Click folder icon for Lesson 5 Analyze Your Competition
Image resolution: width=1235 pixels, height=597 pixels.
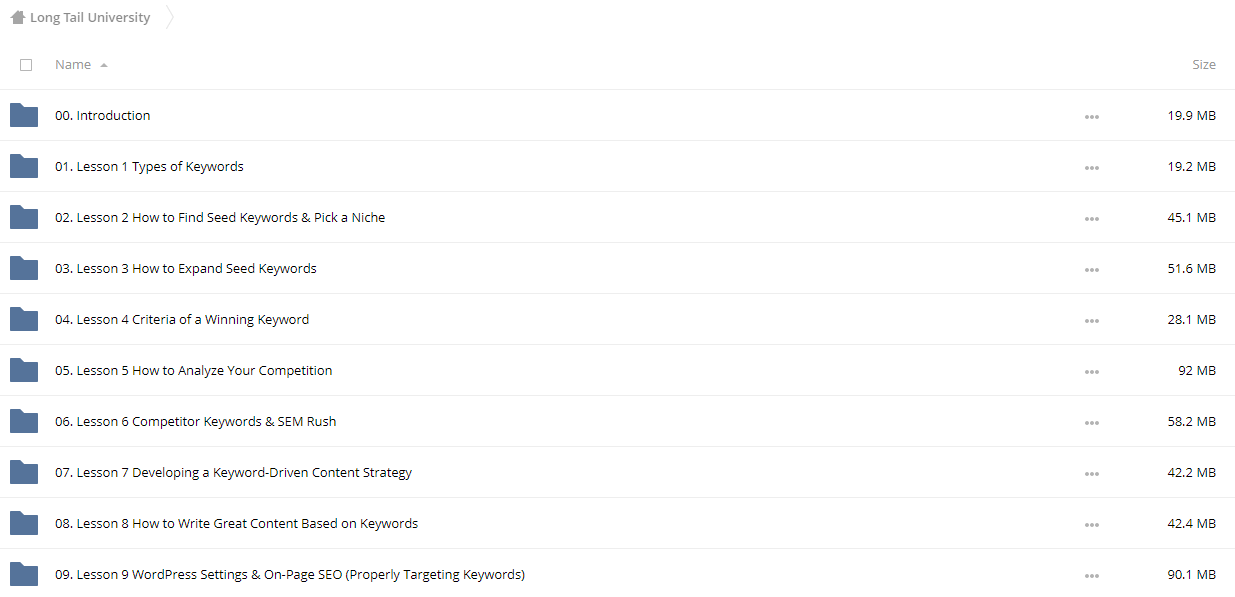24,370
